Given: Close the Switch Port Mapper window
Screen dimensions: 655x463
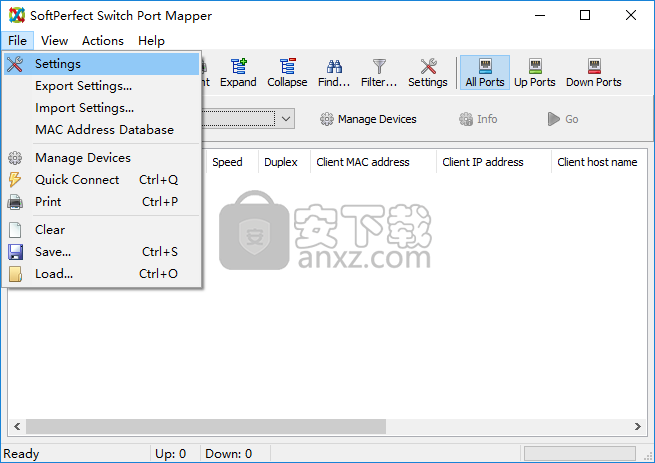Looking at the screenshot, I should tap(631, 15).
